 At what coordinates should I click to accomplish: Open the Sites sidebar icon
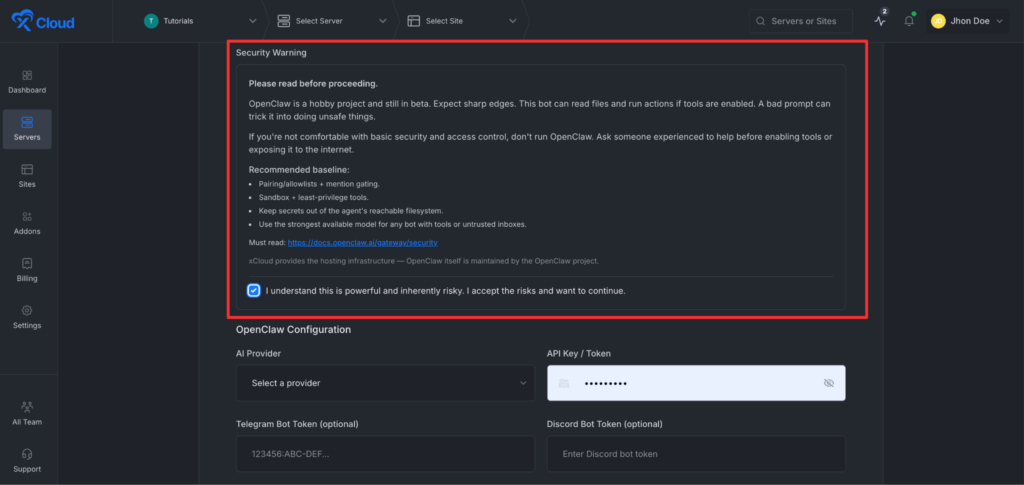point(27,170)
